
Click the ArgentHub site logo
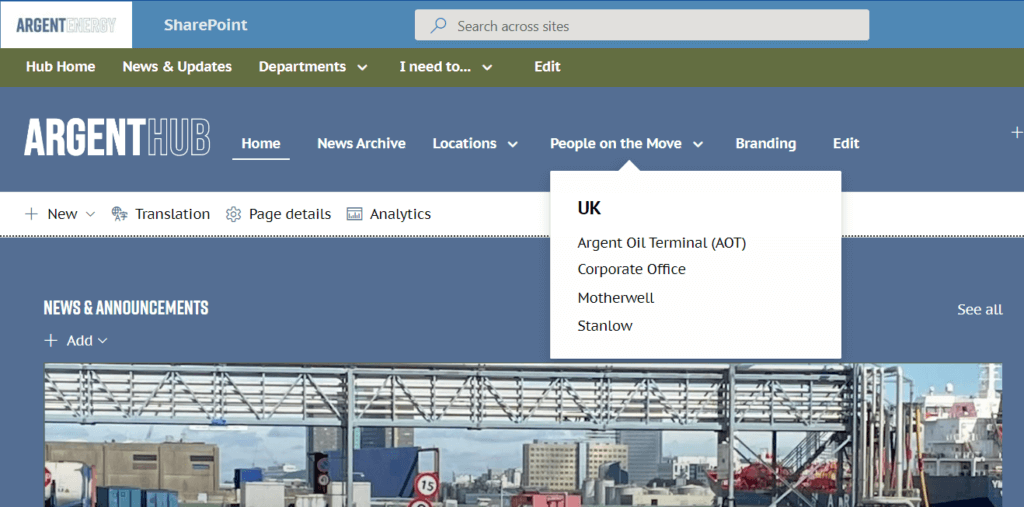pyautogui.click(x=117, y=138)
